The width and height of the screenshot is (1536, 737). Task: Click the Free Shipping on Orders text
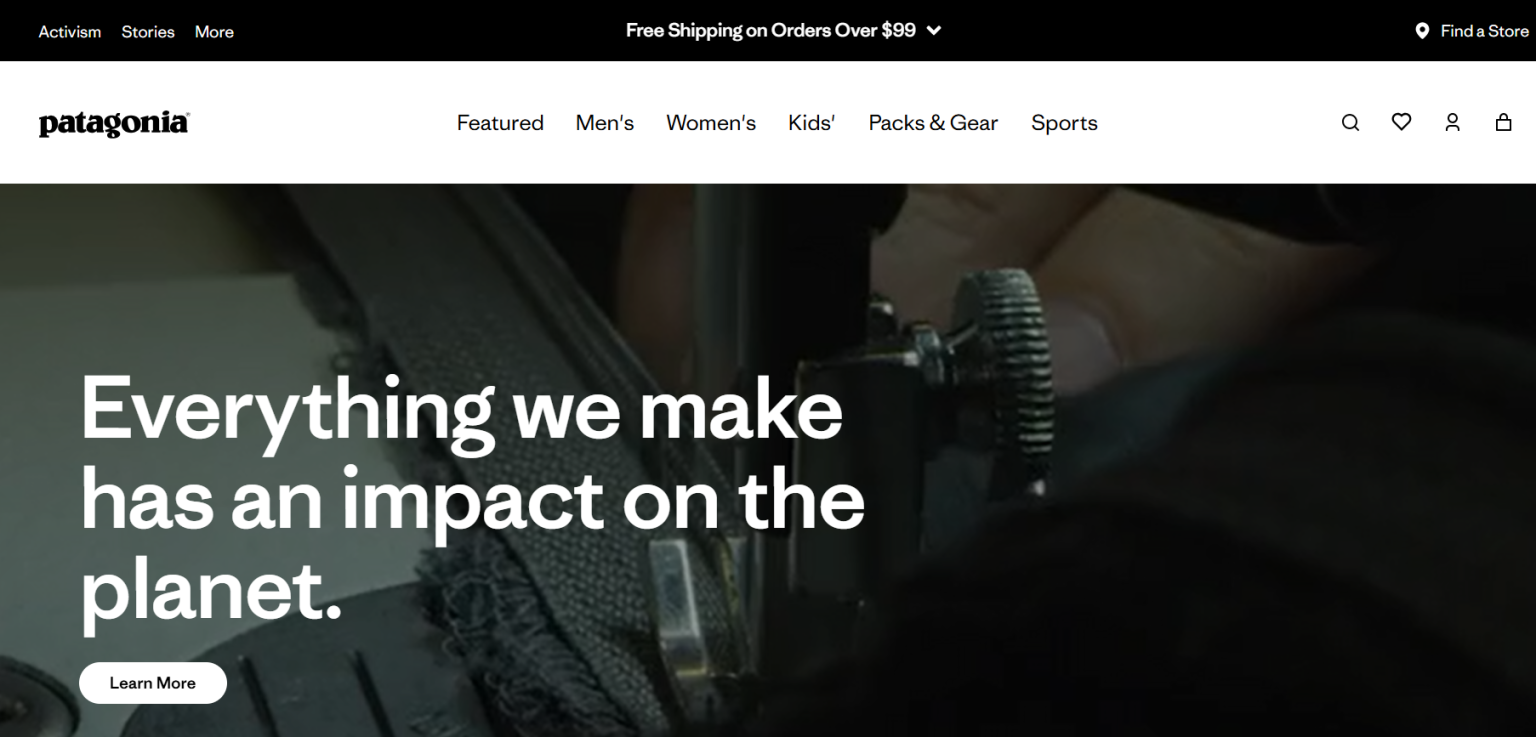click(770, 31)
